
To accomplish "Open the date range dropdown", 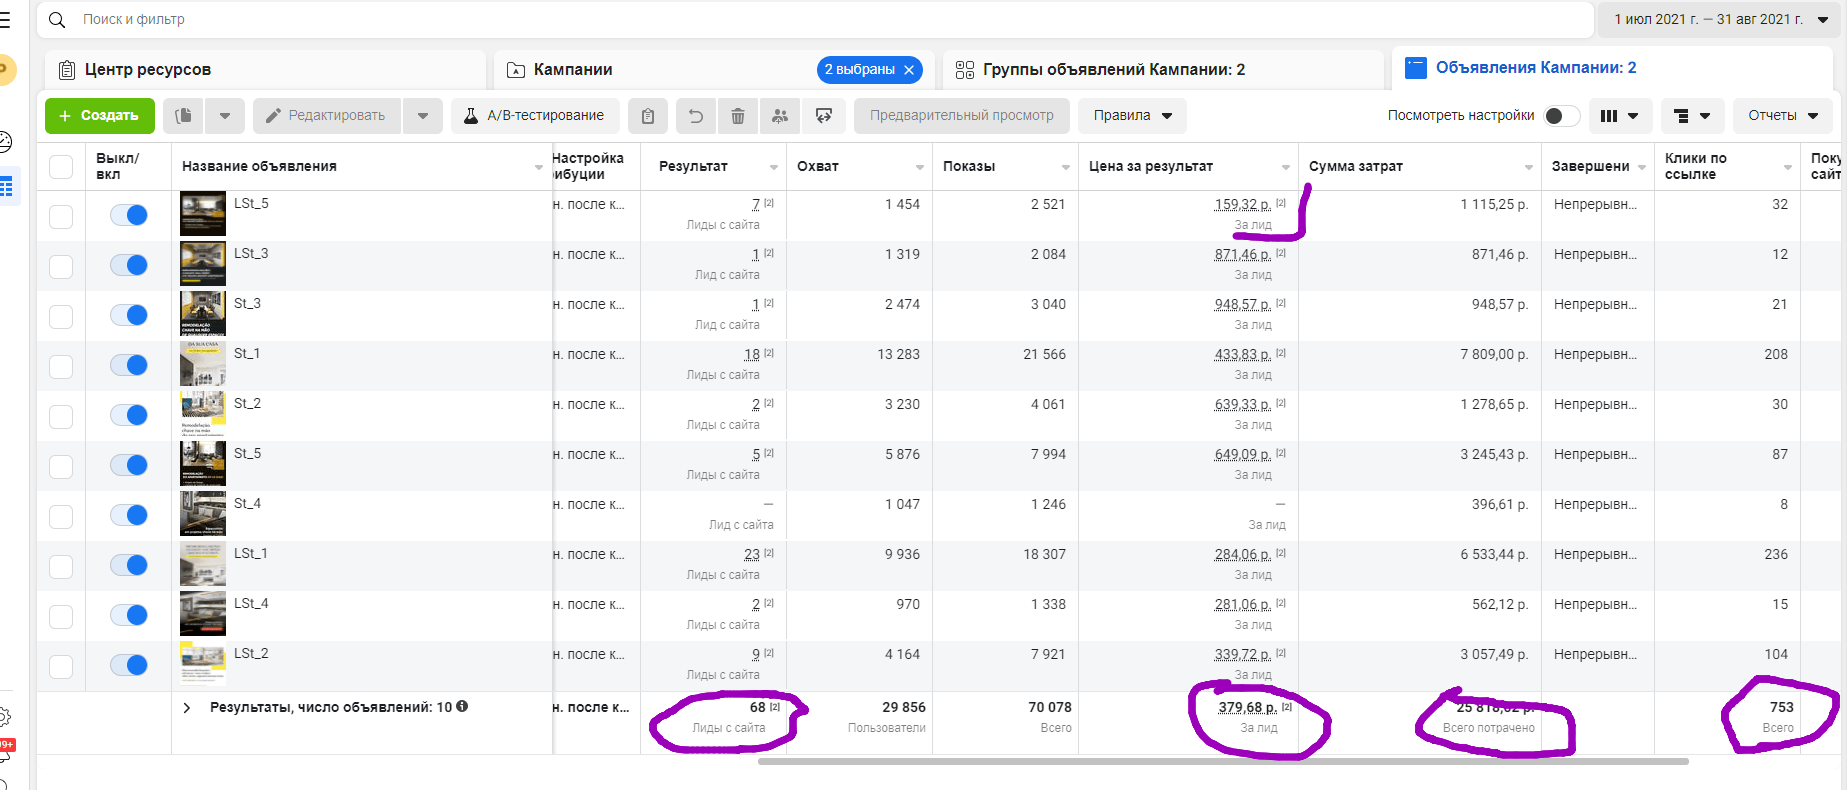I will coord(1722,19).
